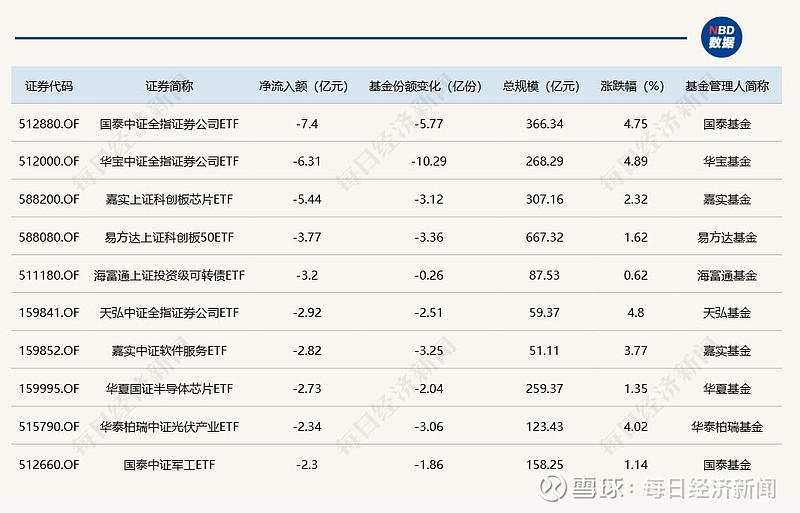The height and width of the screenshot is (513, 800).
Task: Click 海富通基金 manager cell
Action: (x=727, y=276)
